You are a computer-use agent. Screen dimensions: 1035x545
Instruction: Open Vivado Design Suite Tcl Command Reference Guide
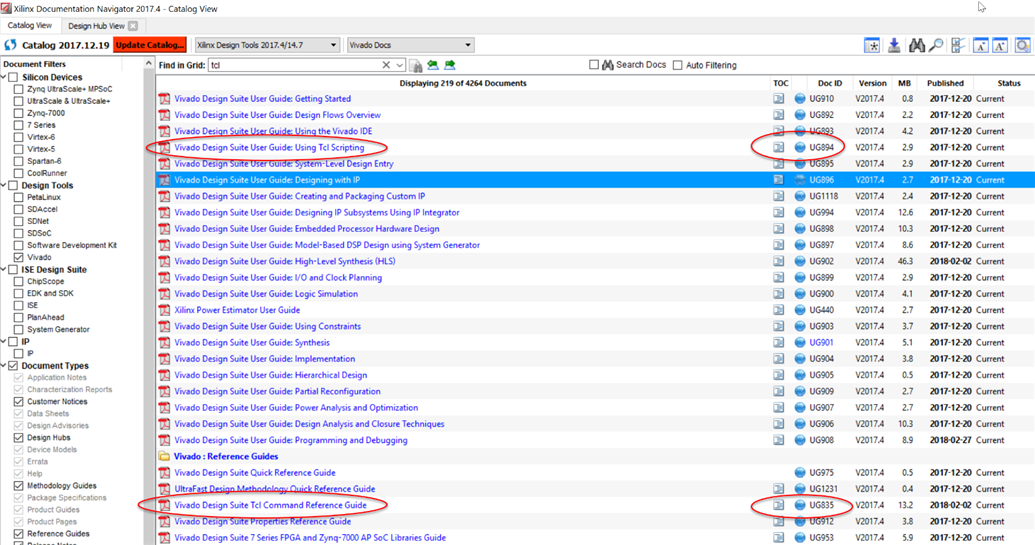click(271, 505)
